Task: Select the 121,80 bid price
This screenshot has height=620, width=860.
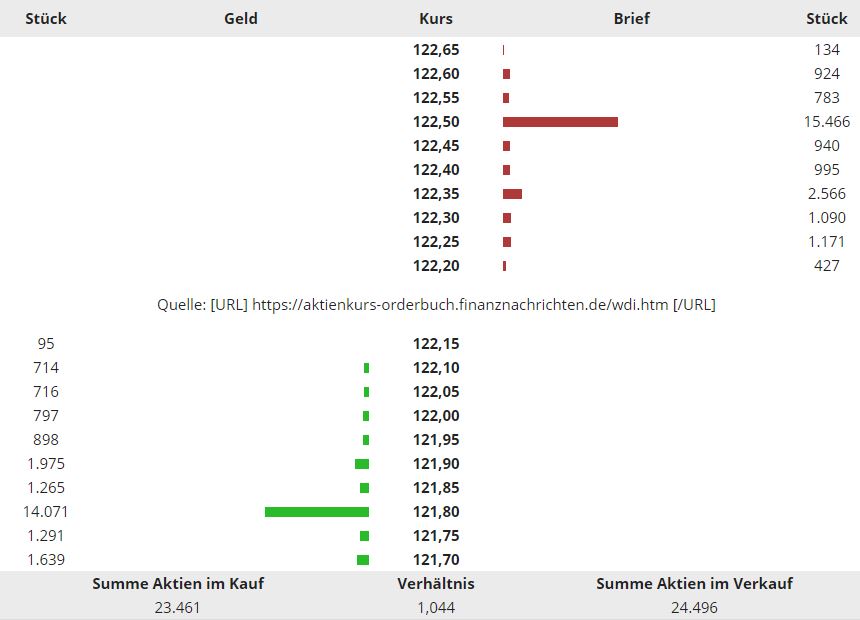Action: click(x=436, y=512)
